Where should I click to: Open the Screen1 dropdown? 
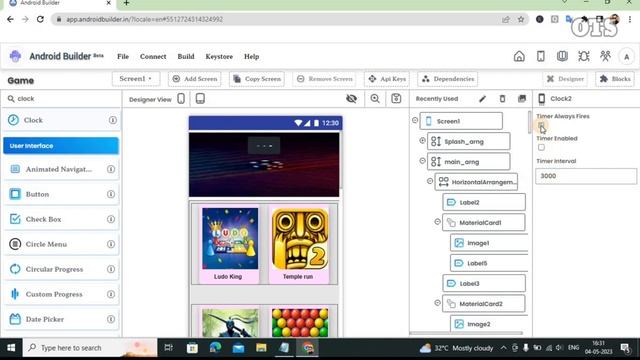tap(136, 79)
